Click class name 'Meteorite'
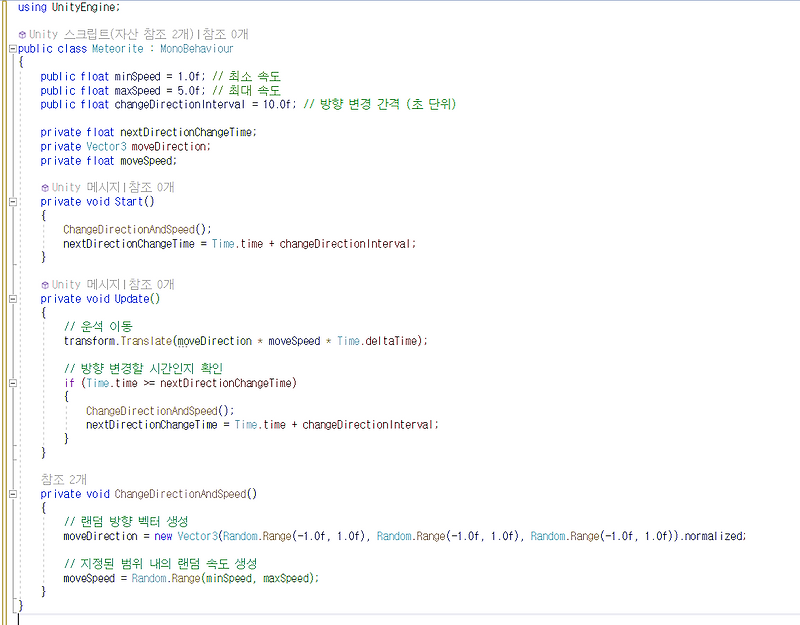Viewport: 800px width, 625px height. pos(118,48)
